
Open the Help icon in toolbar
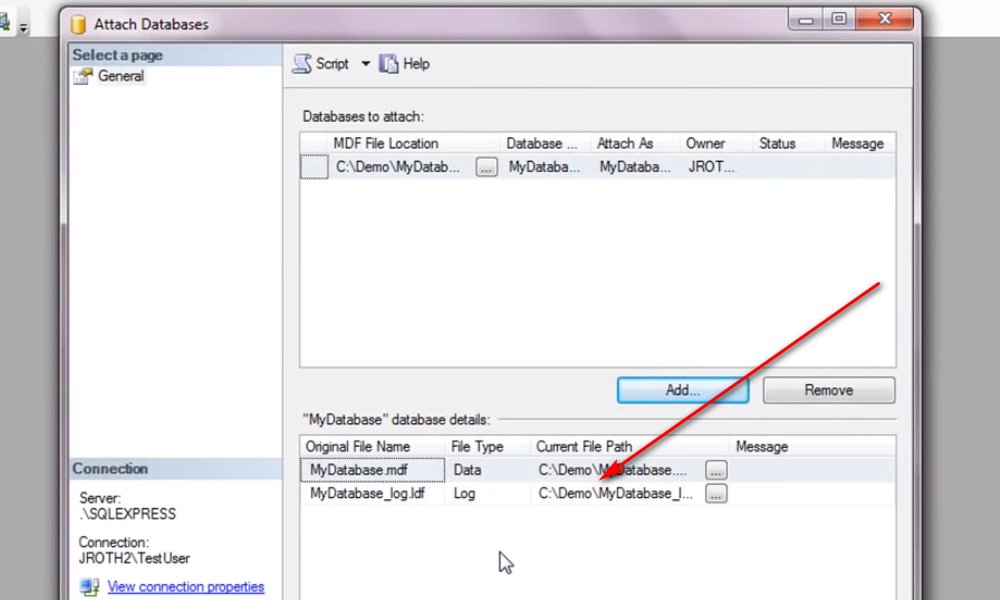389,64
